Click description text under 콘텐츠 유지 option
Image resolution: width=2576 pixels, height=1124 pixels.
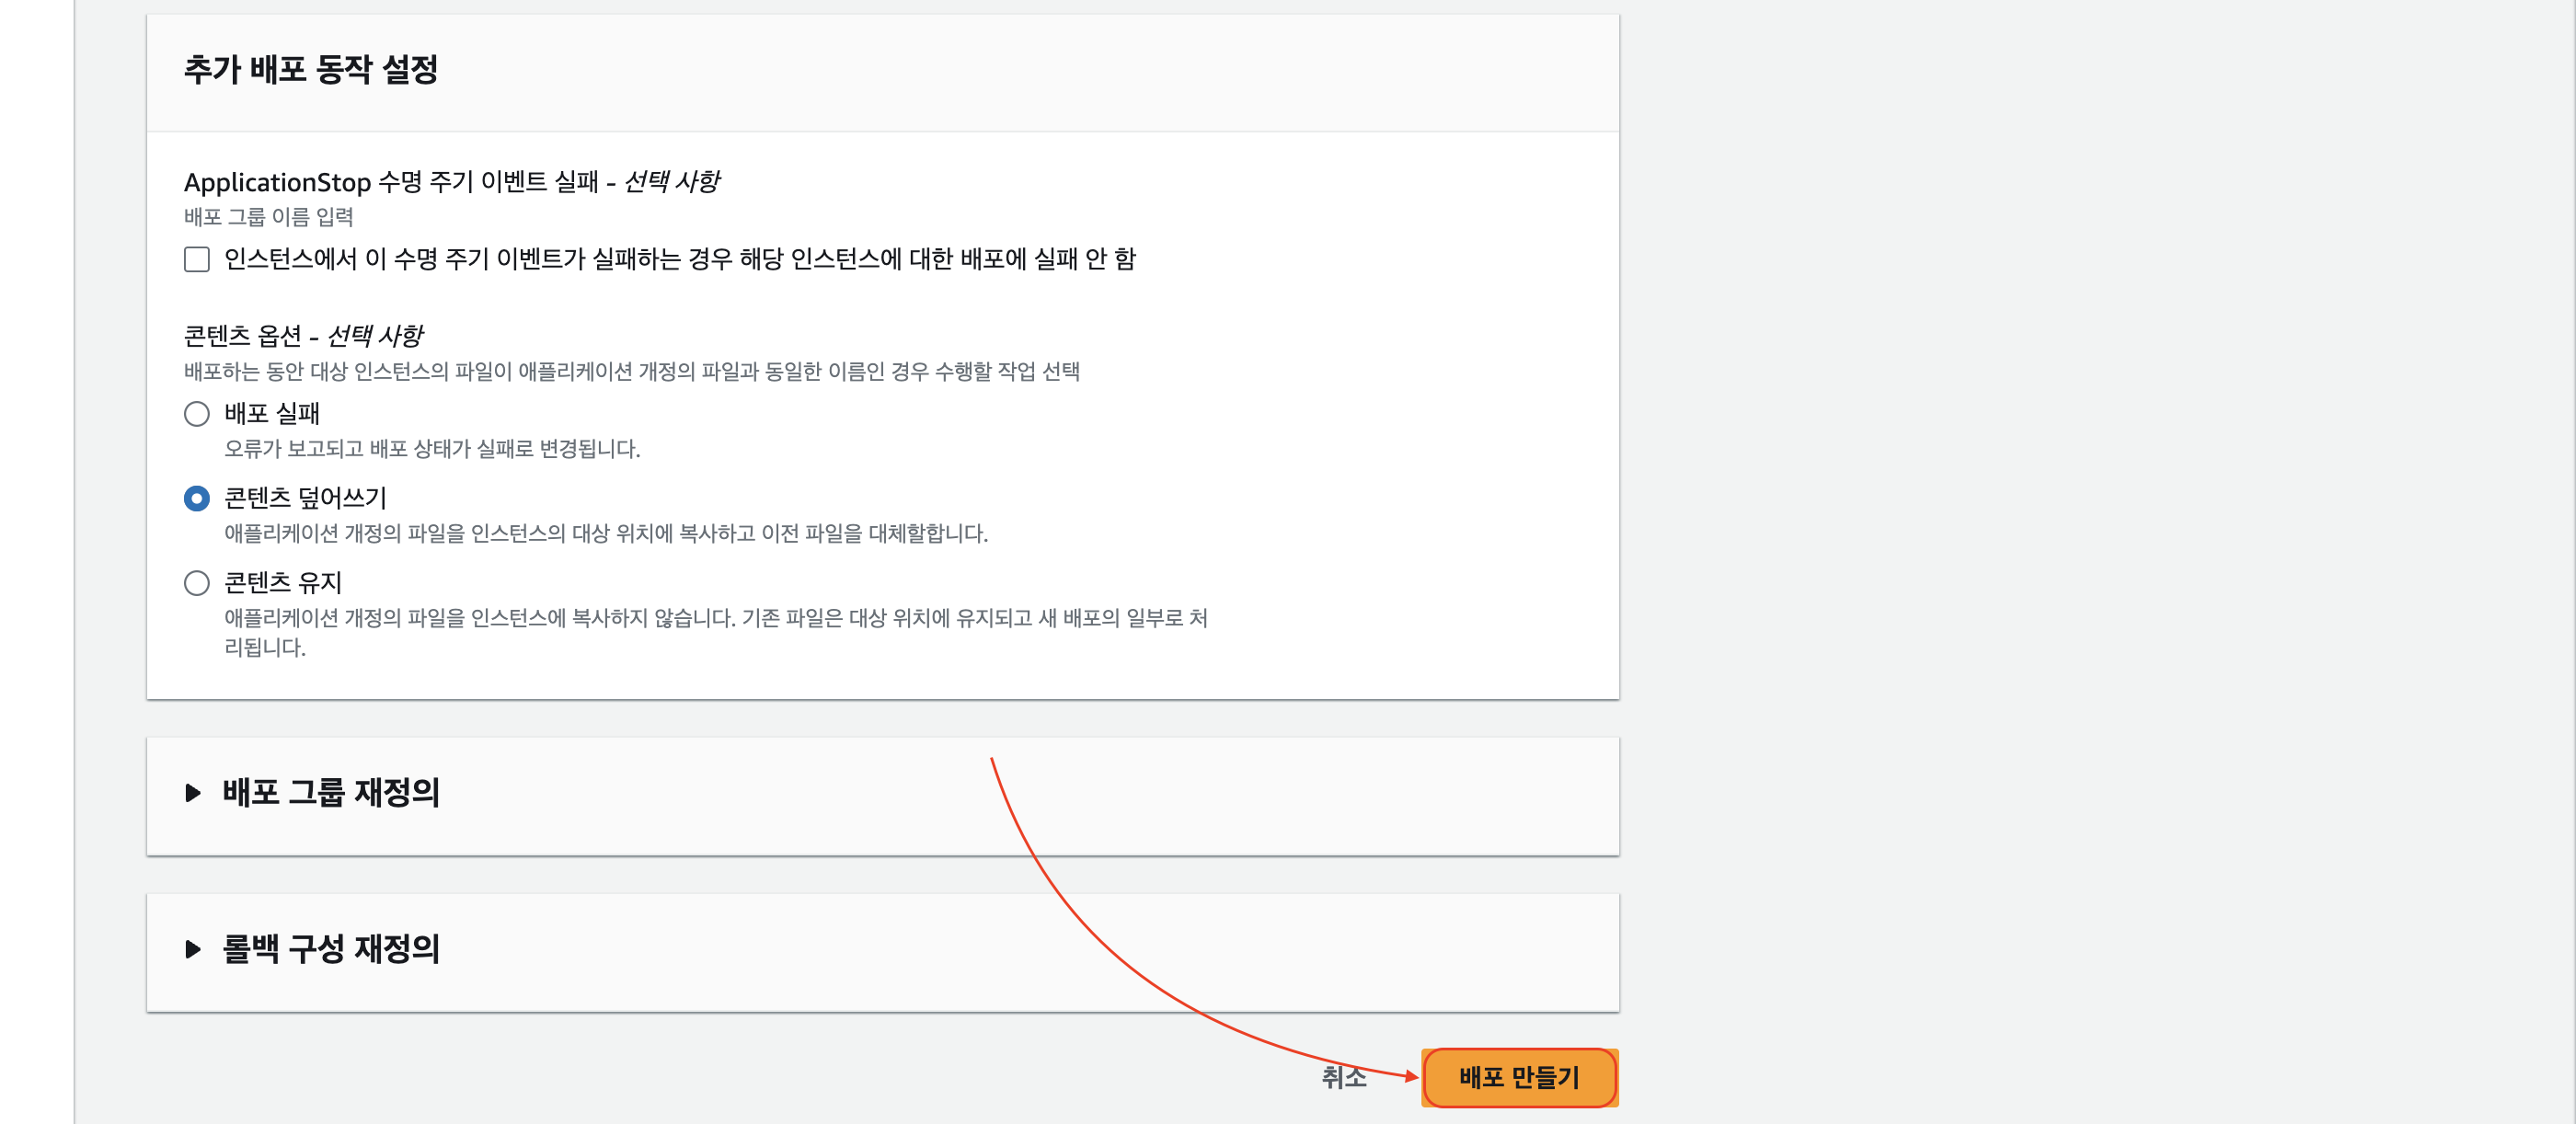[715, 619]
